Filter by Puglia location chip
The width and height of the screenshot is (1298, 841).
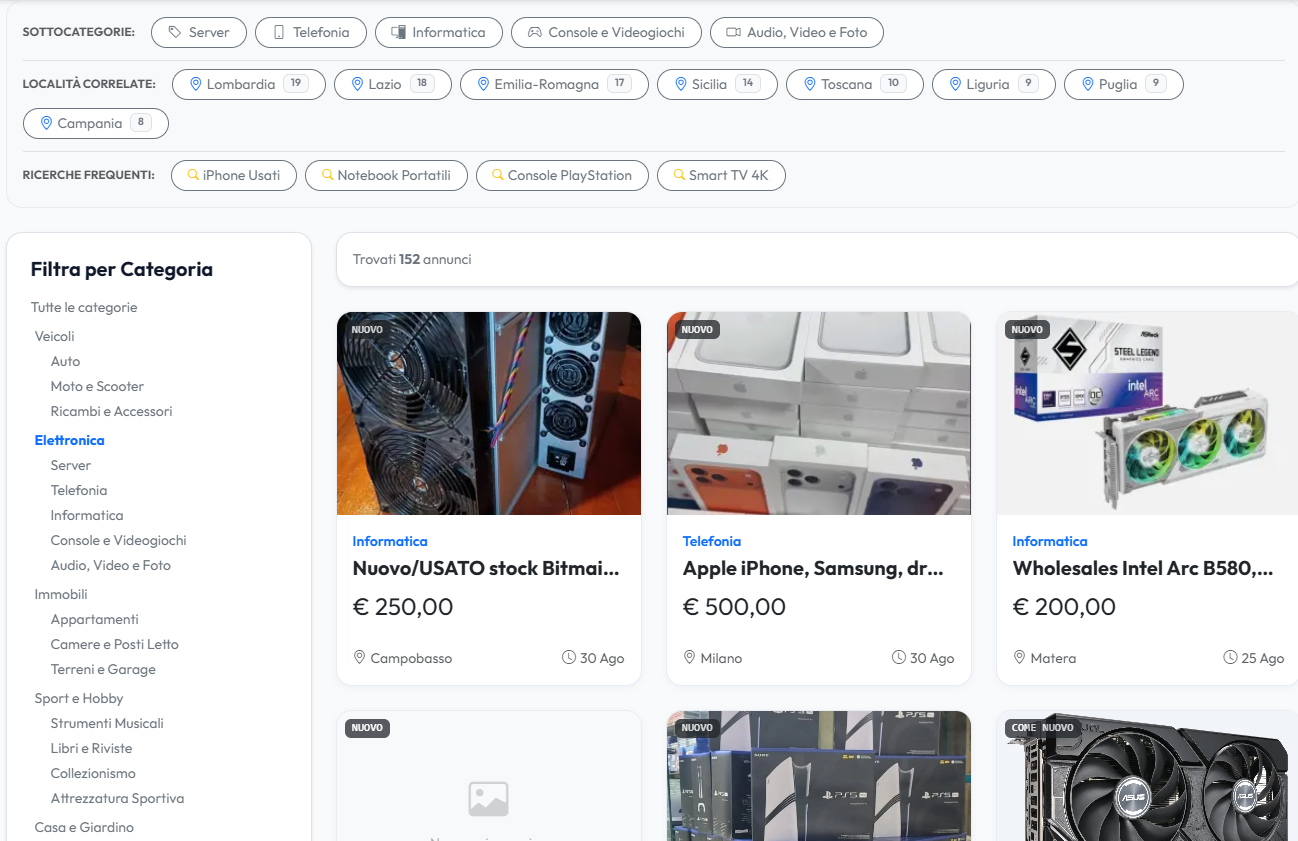click(1124, 84)
